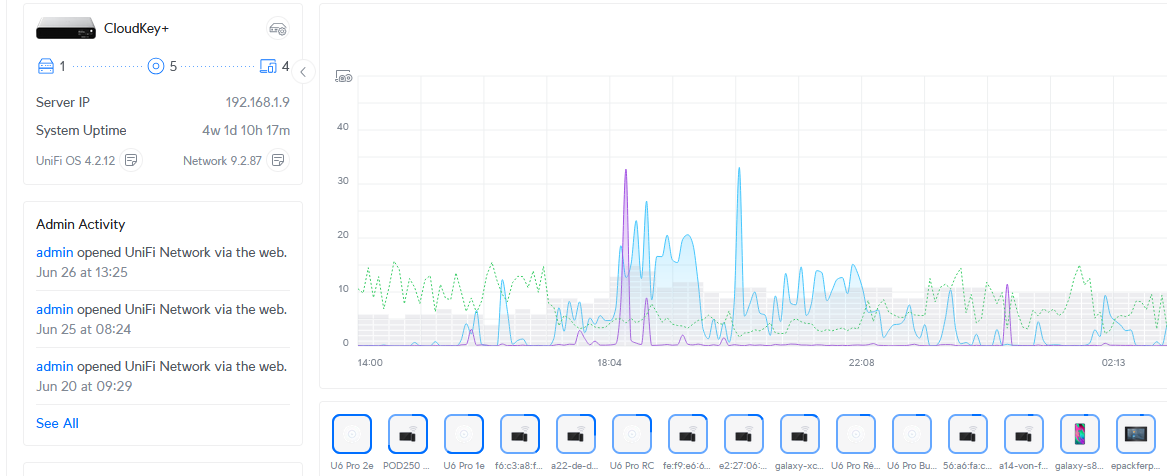This screenshot has width=1167, height=476.
Task: Click the Jun 20 at 09:29 timestamp
Action: click(x=83, y=386)
